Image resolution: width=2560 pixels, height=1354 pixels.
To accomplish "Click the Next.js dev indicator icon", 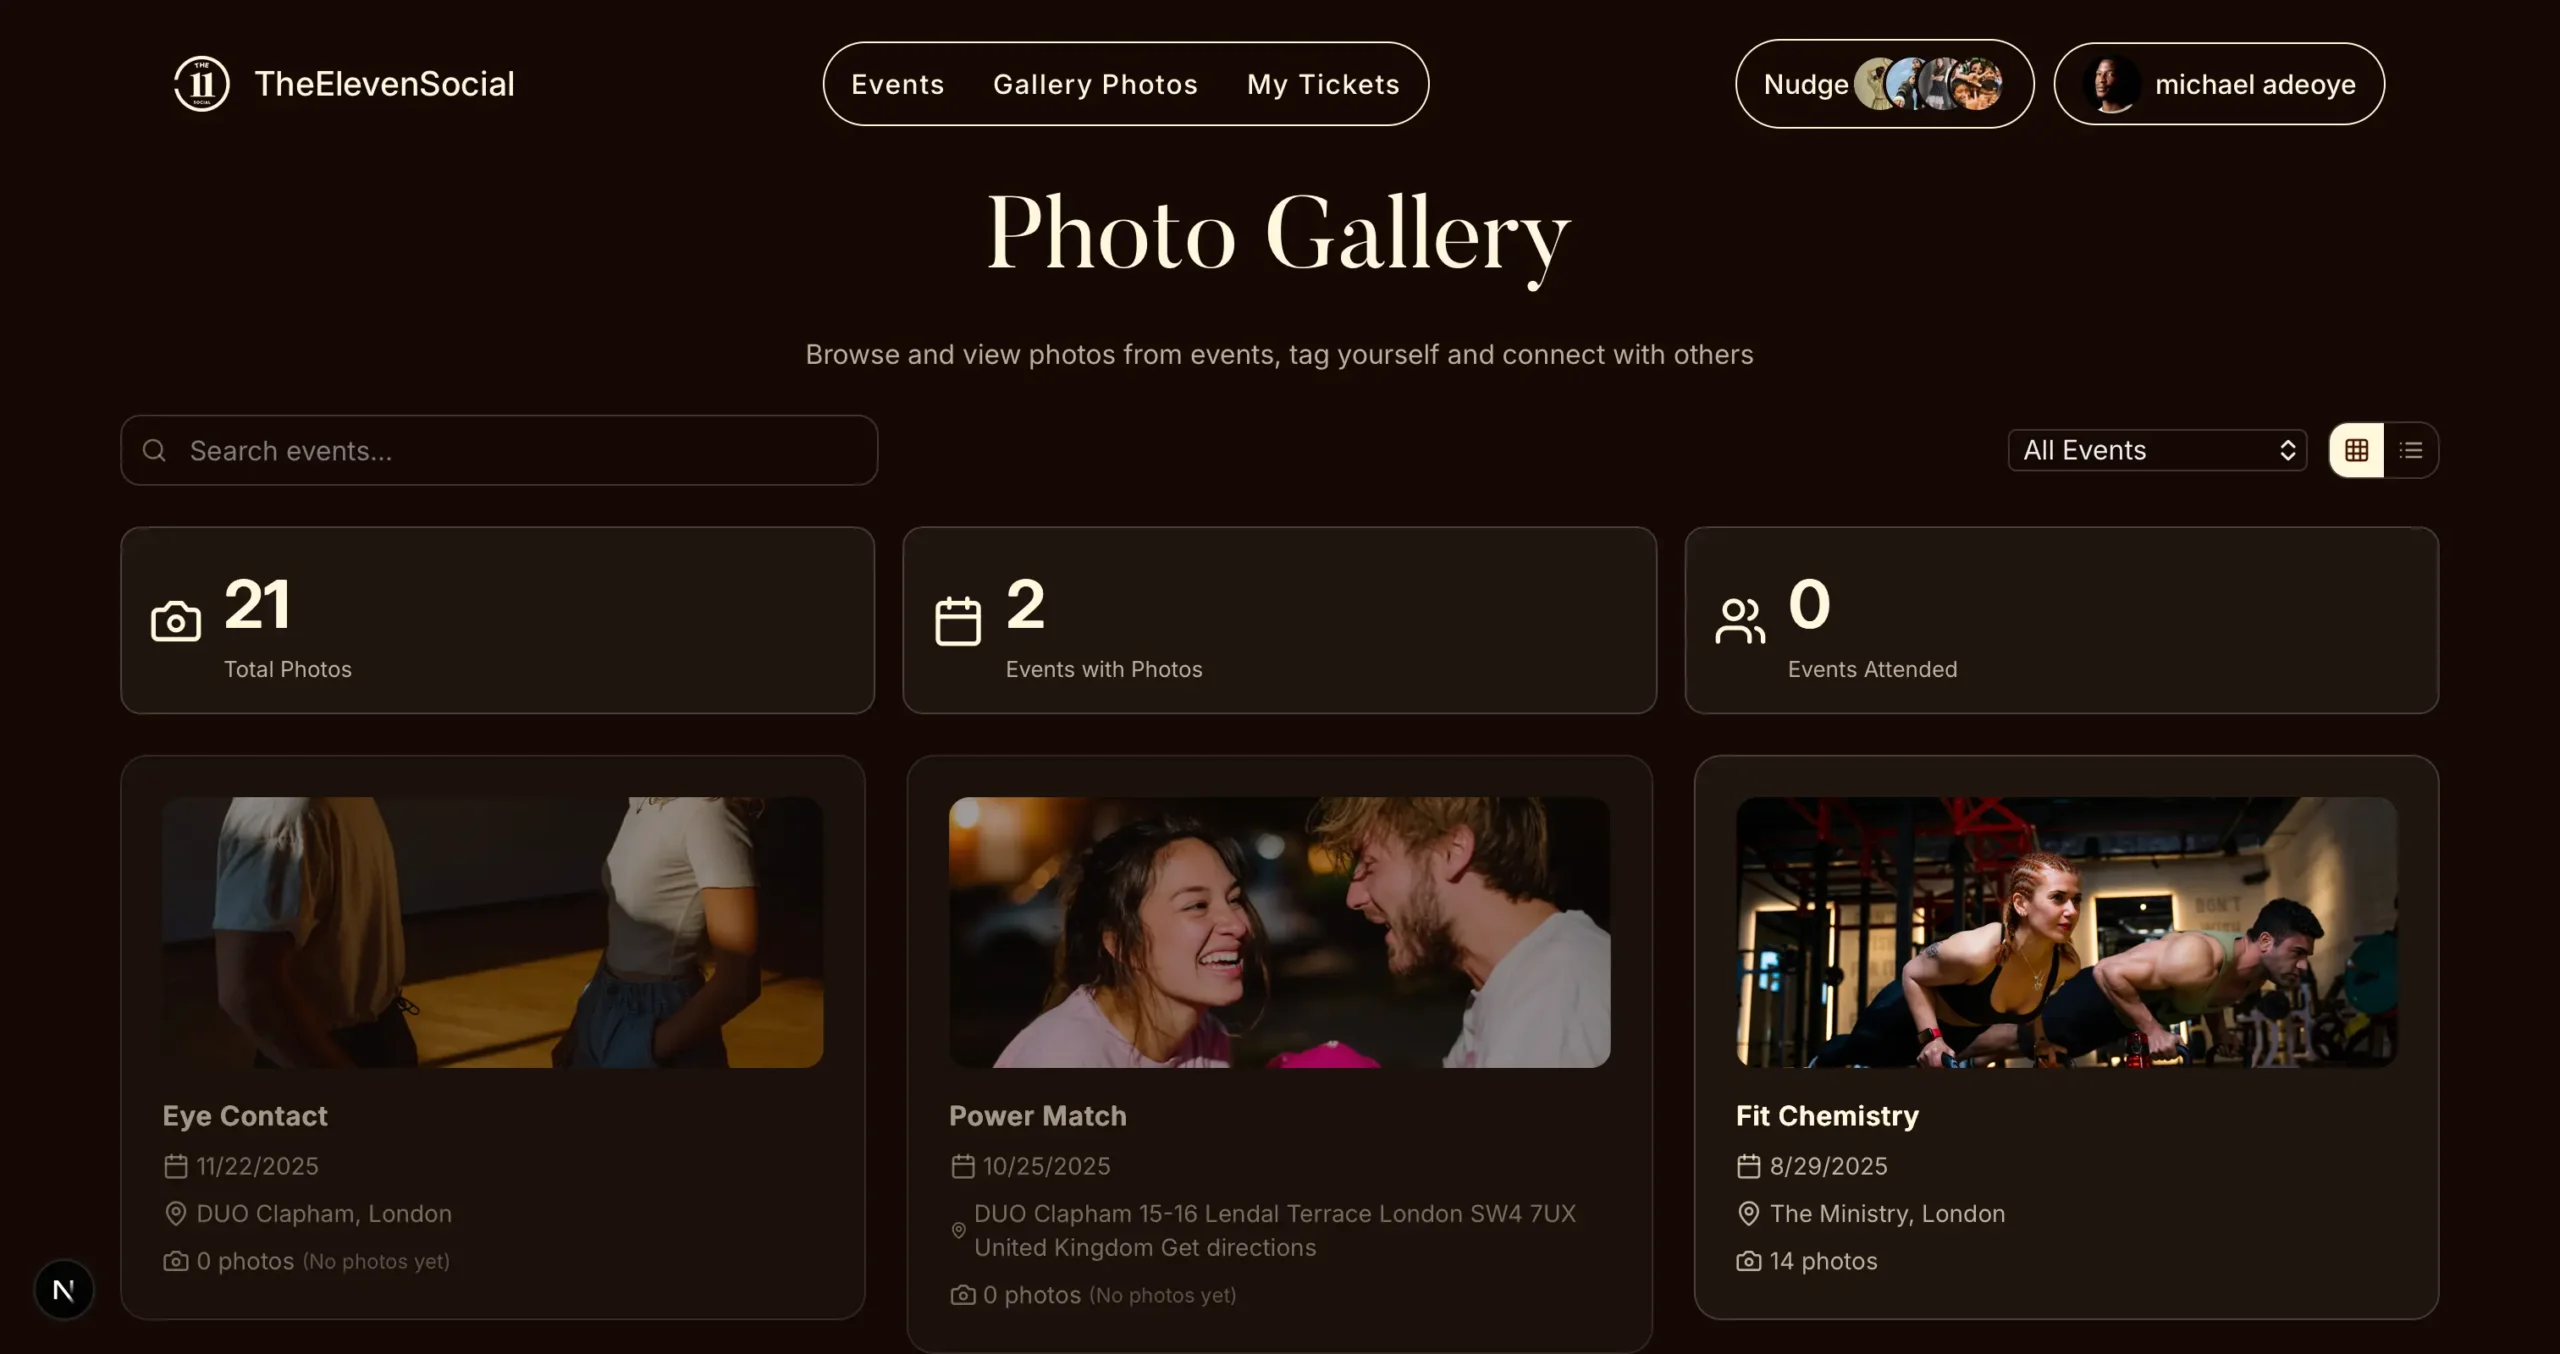I will click(64, 1290).
